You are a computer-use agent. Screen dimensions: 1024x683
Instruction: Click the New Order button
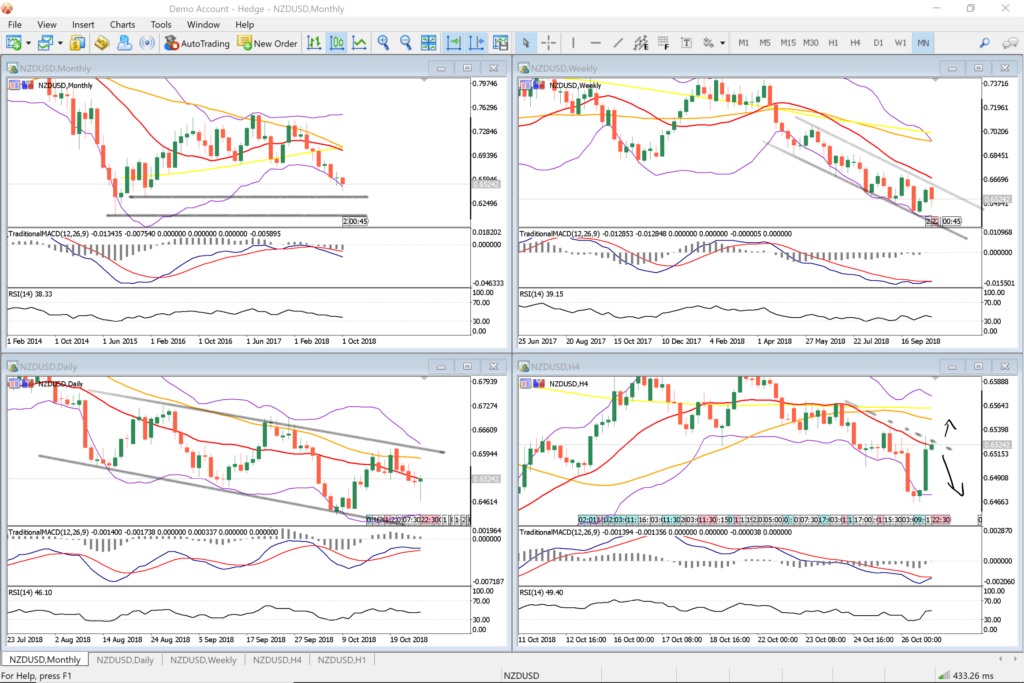coord(268,43)
